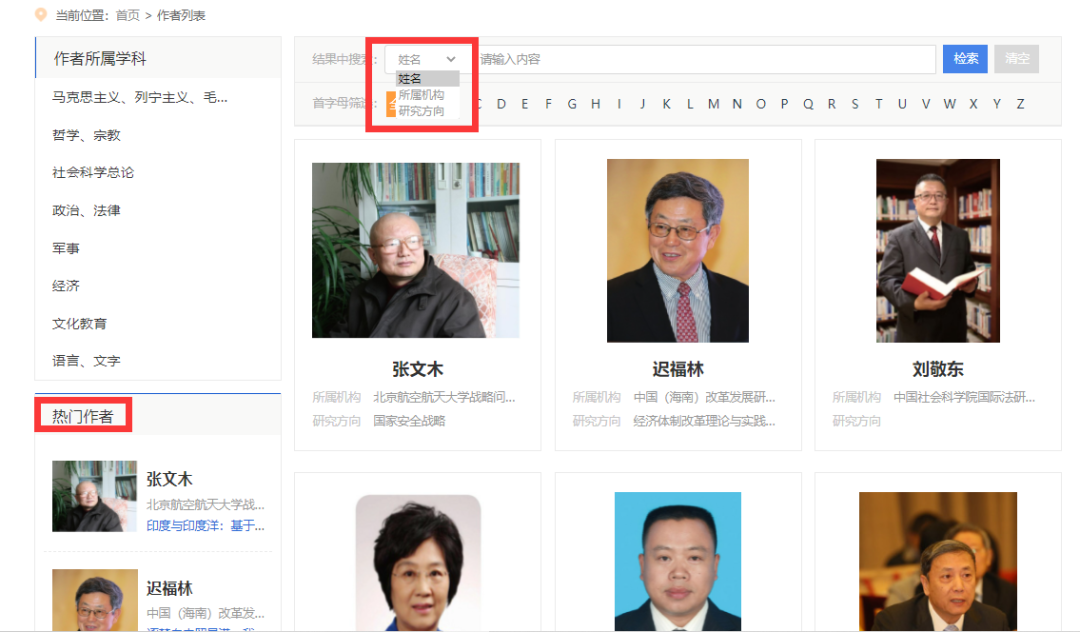Open the article 印度与印度洋：基于...
This screenshot has width=1080, height=632.
(206, 526)
